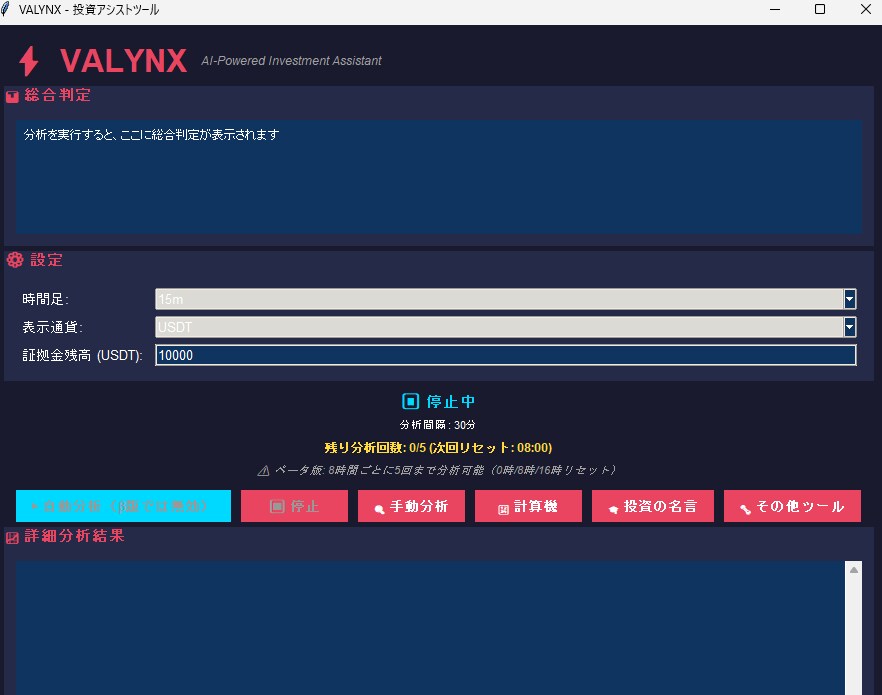Click the 詳細分析結果 output text area
The width and height of the screenshot is (882, 695).
[x=430, y=628]
